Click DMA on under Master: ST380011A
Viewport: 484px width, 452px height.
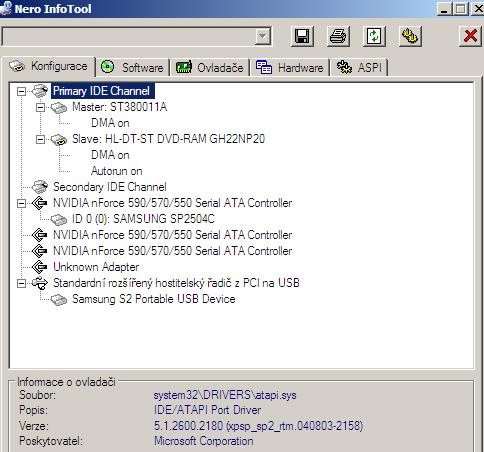[110, 123]
